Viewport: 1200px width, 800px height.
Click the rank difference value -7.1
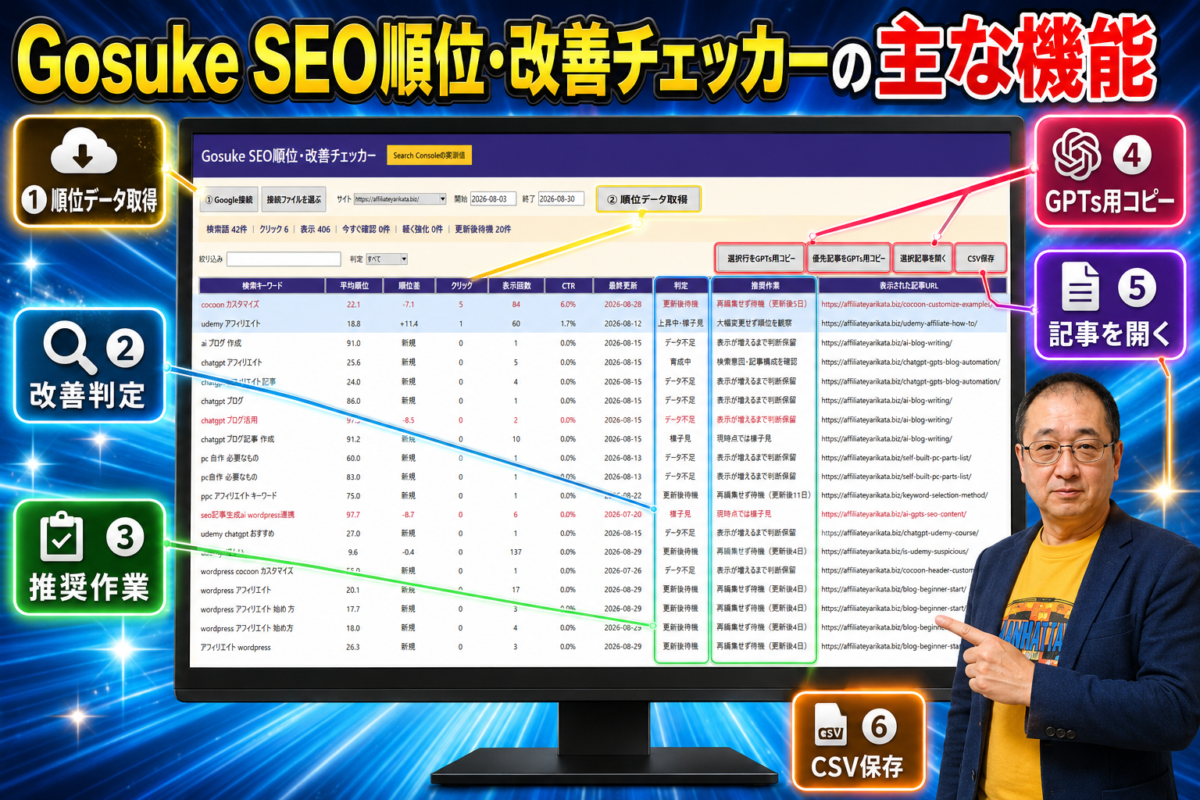408,304
